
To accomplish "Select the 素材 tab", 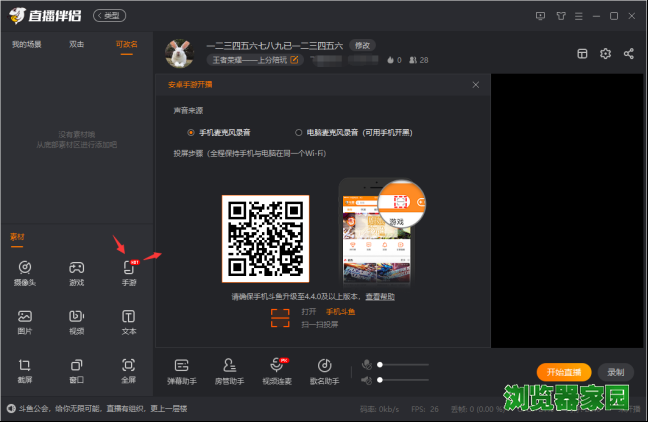I will [17, 237].
